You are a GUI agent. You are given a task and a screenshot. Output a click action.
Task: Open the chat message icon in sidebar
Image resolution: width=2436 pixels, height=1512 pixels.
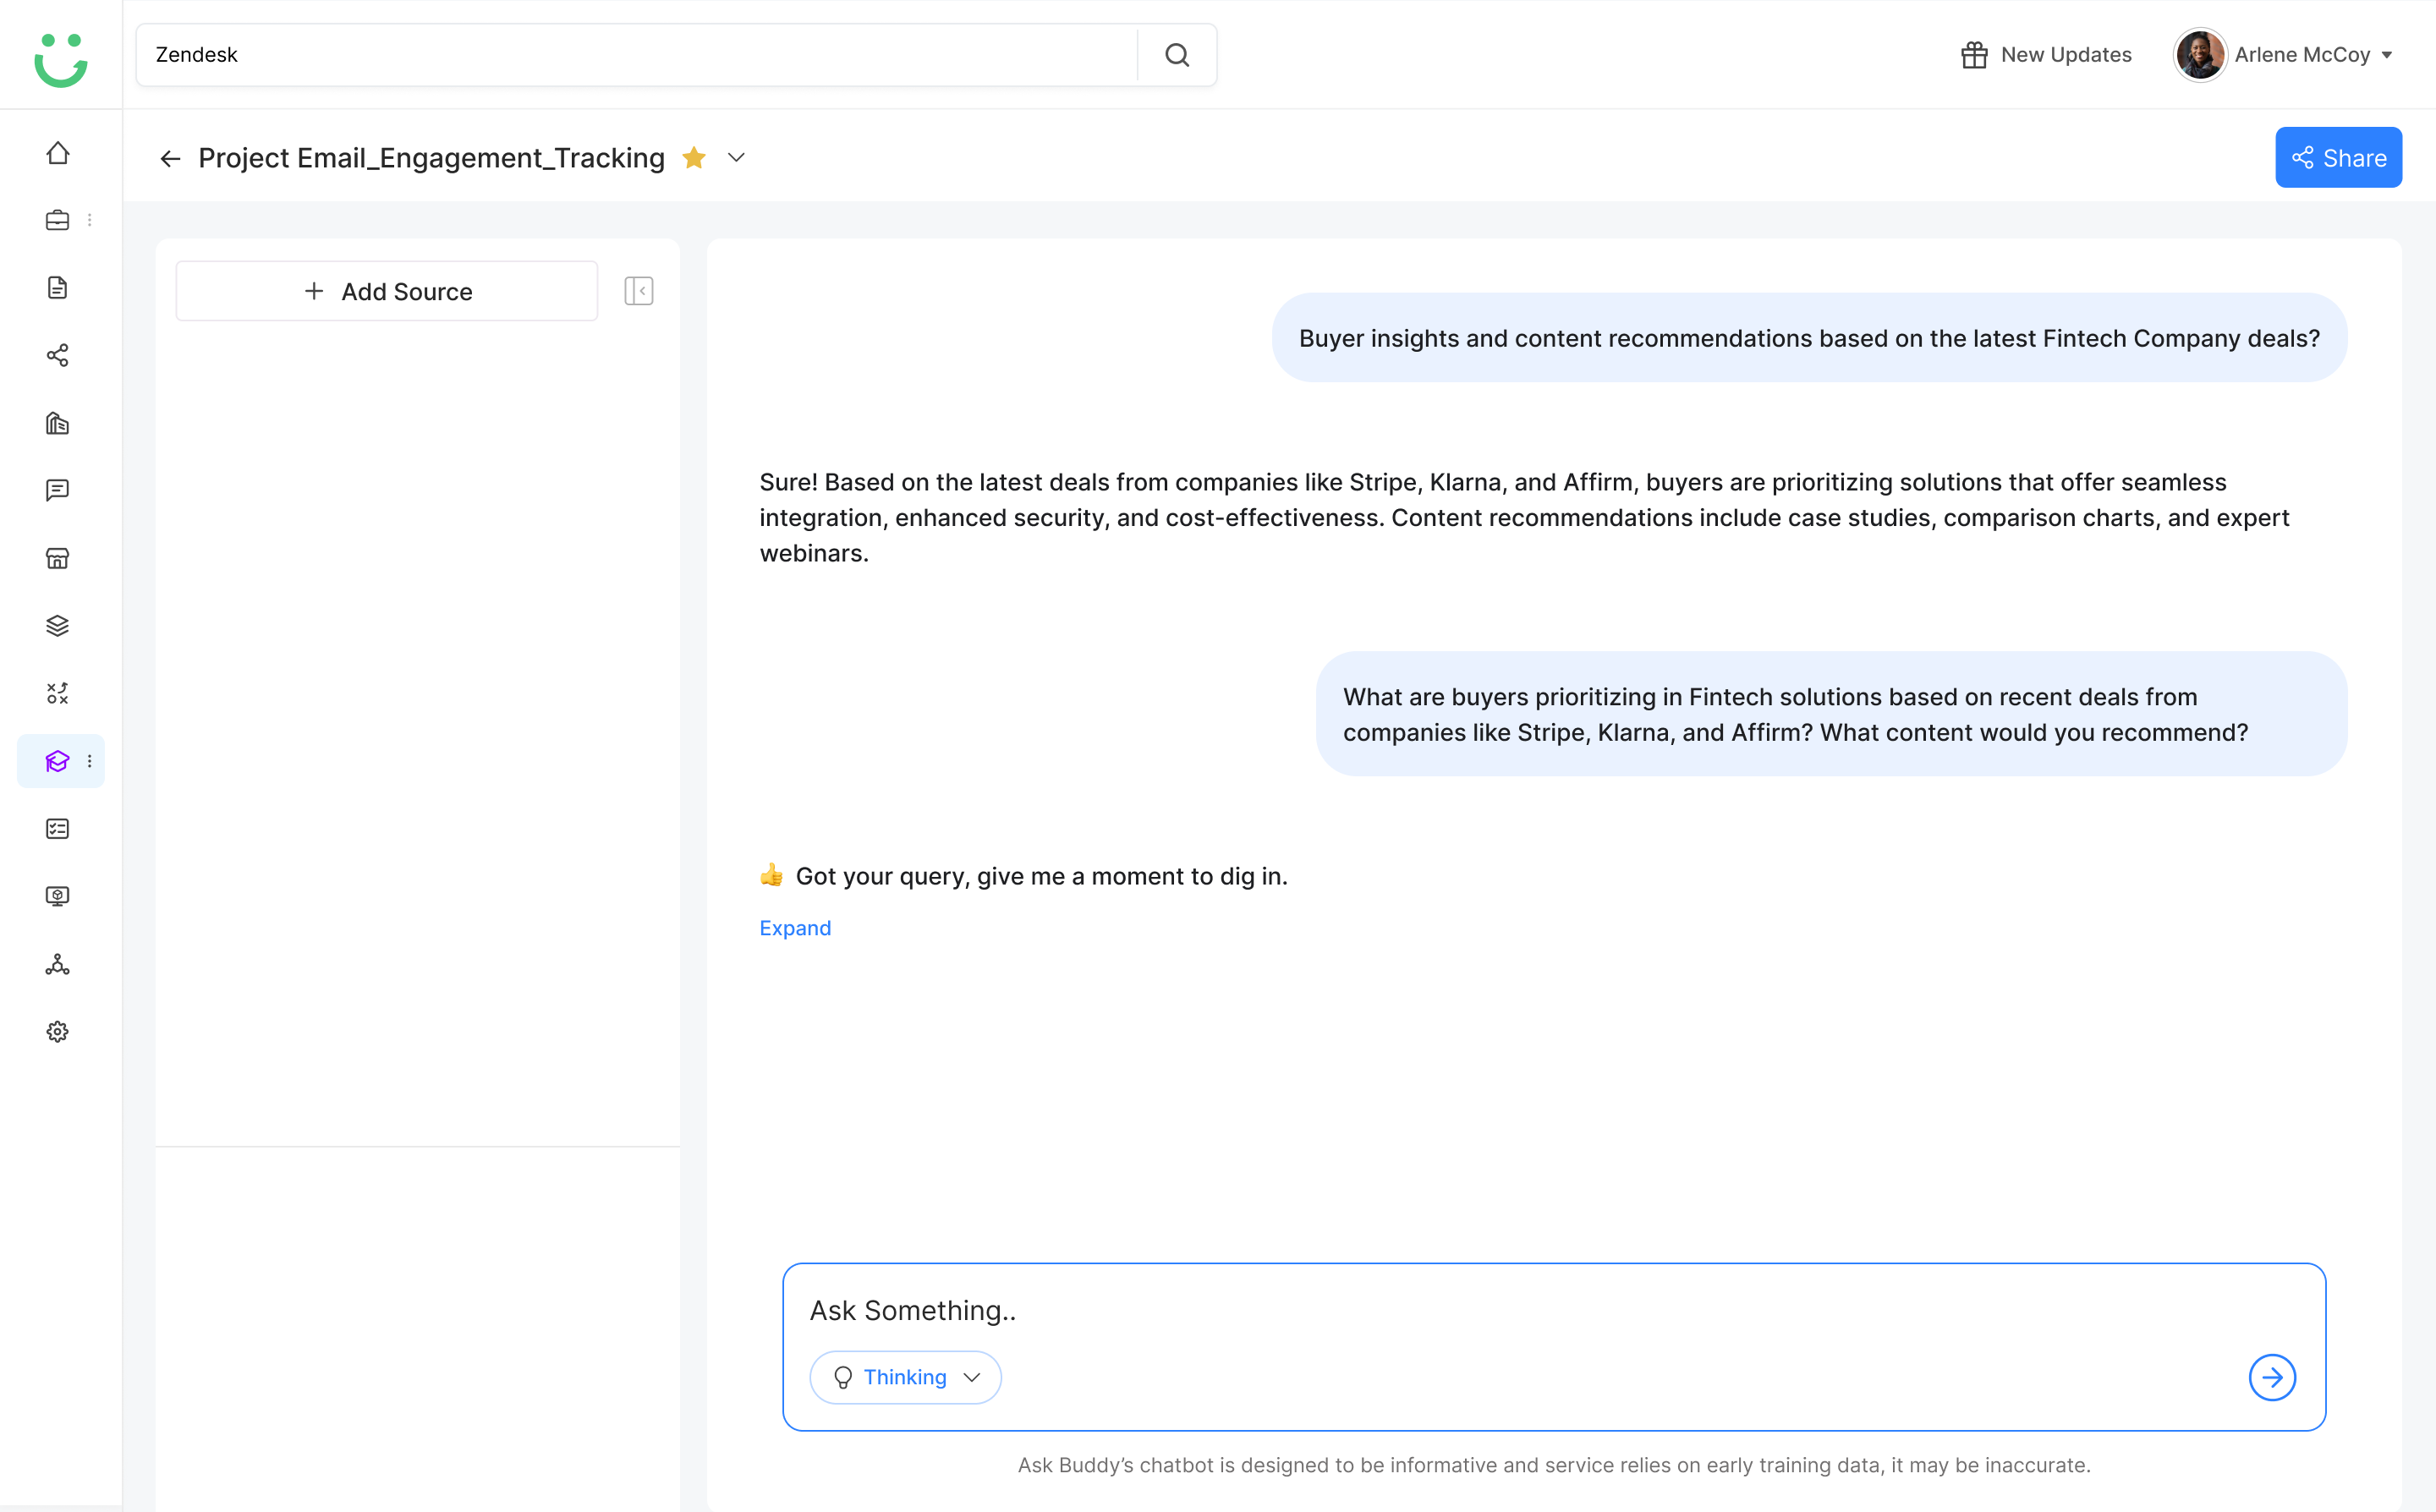58,490
